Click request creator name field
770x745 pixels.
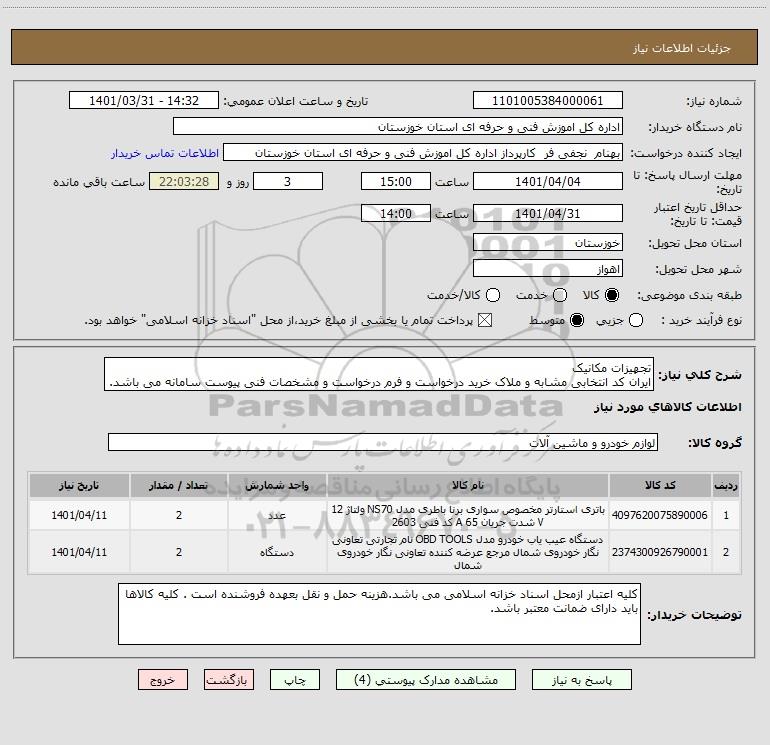423,153
